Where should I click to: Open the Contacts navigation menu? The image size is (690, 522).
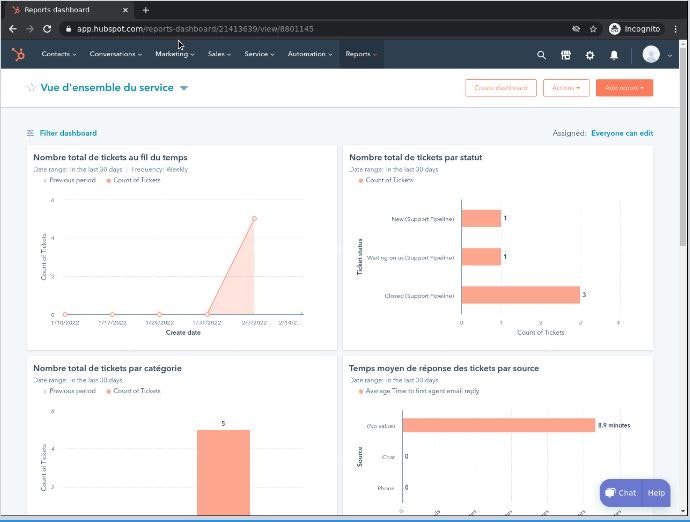[x=59, y=54]
